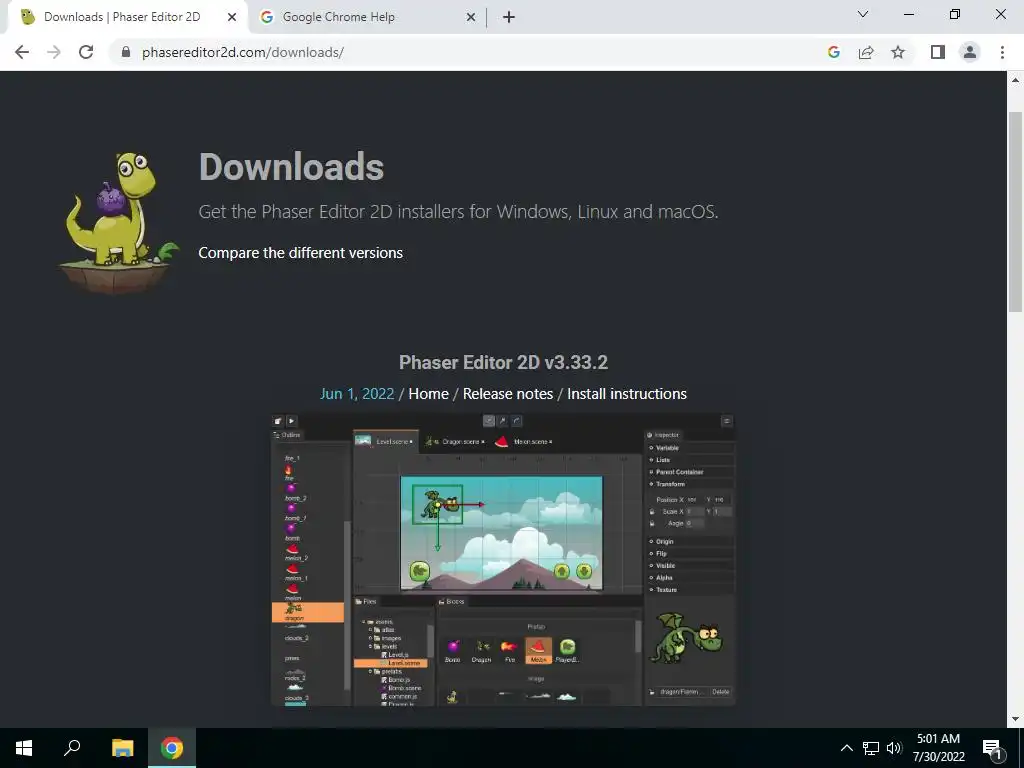Open File Explorer from the taskbar
The width and height of the screenshot is (1024, 768).
coord(122,748)
